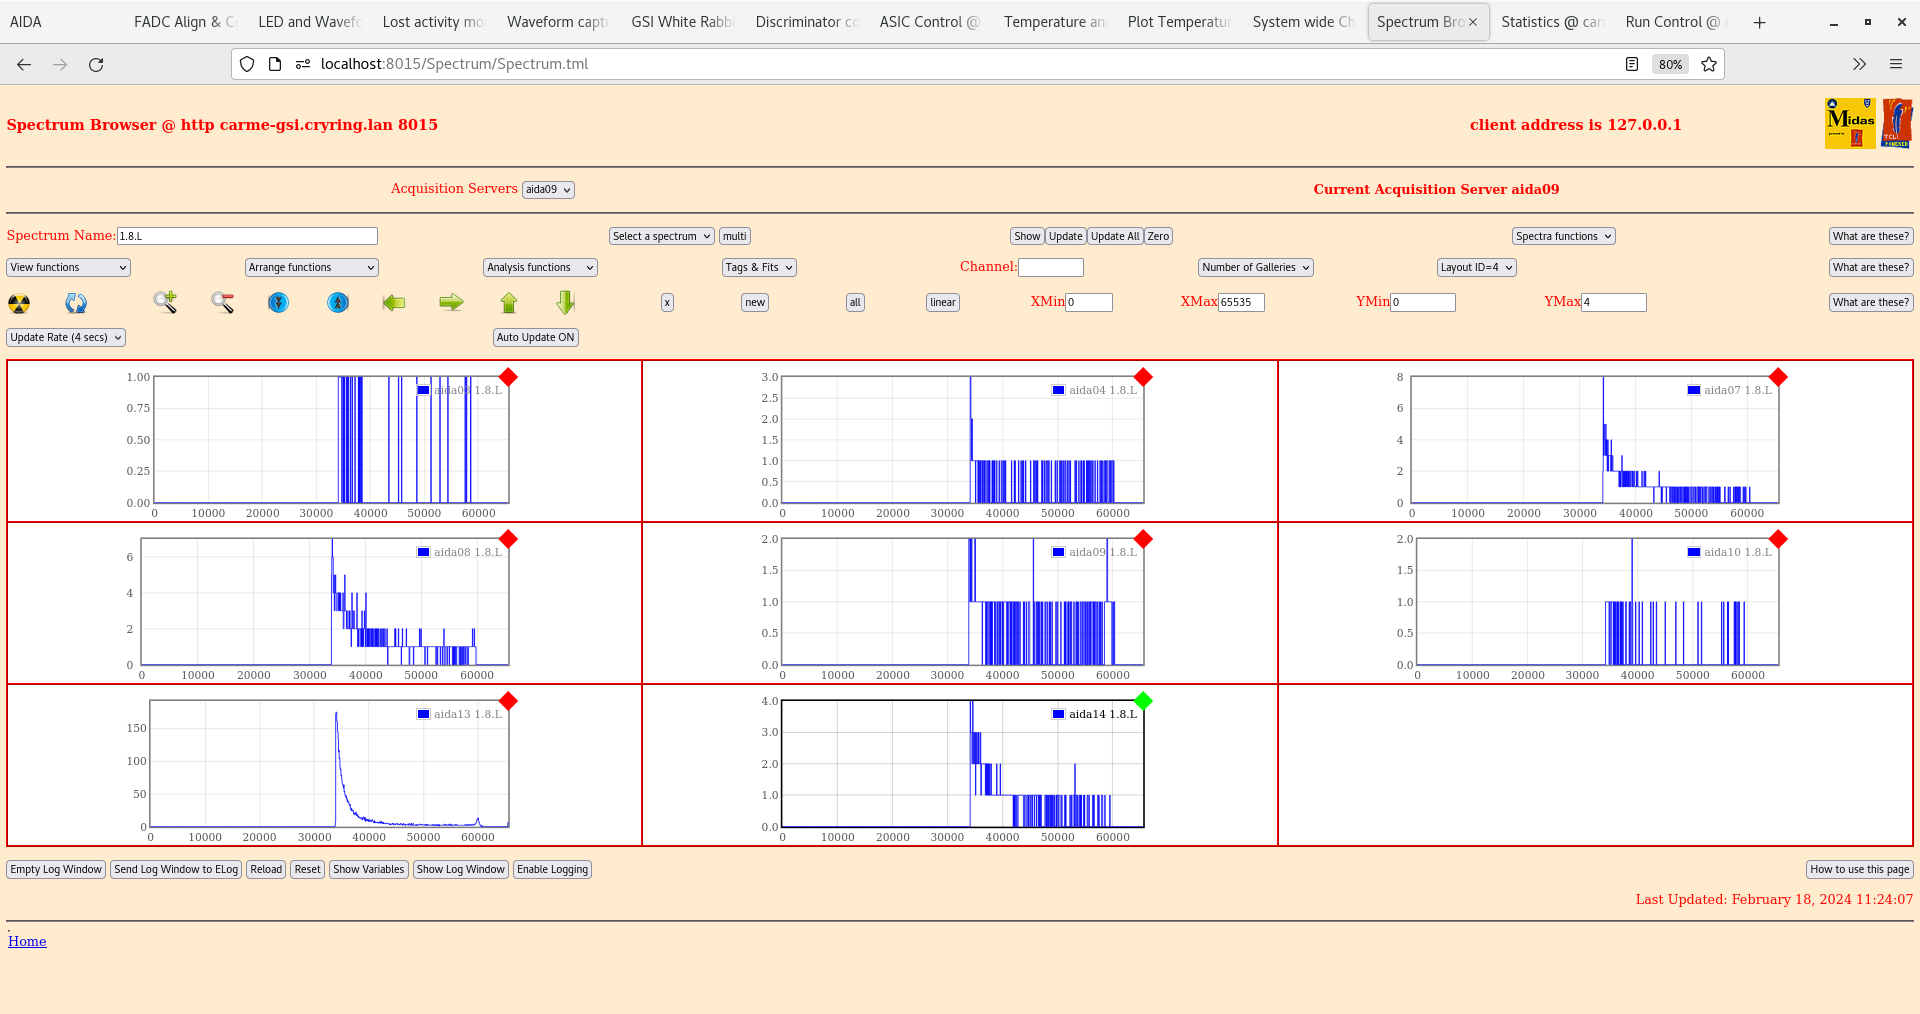
Task: Open the Analysis functions dropdown
Action: (x=540, y=268)
